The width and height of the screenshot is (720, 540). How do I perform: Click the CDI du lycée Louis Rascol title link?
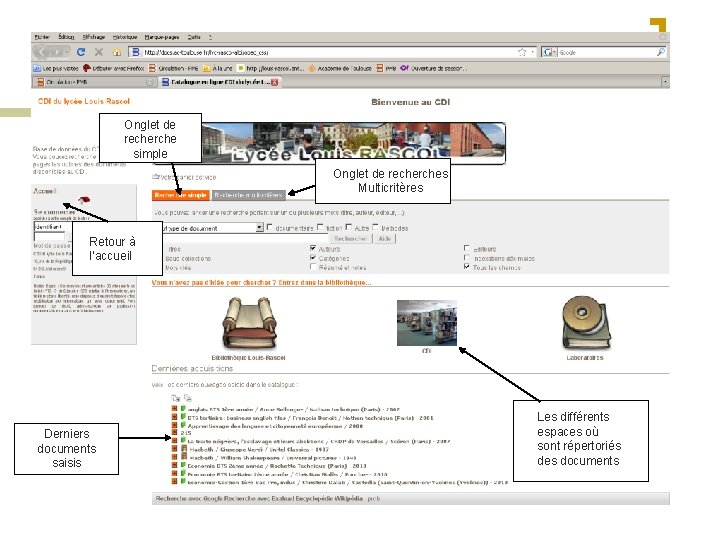(84, 101)
